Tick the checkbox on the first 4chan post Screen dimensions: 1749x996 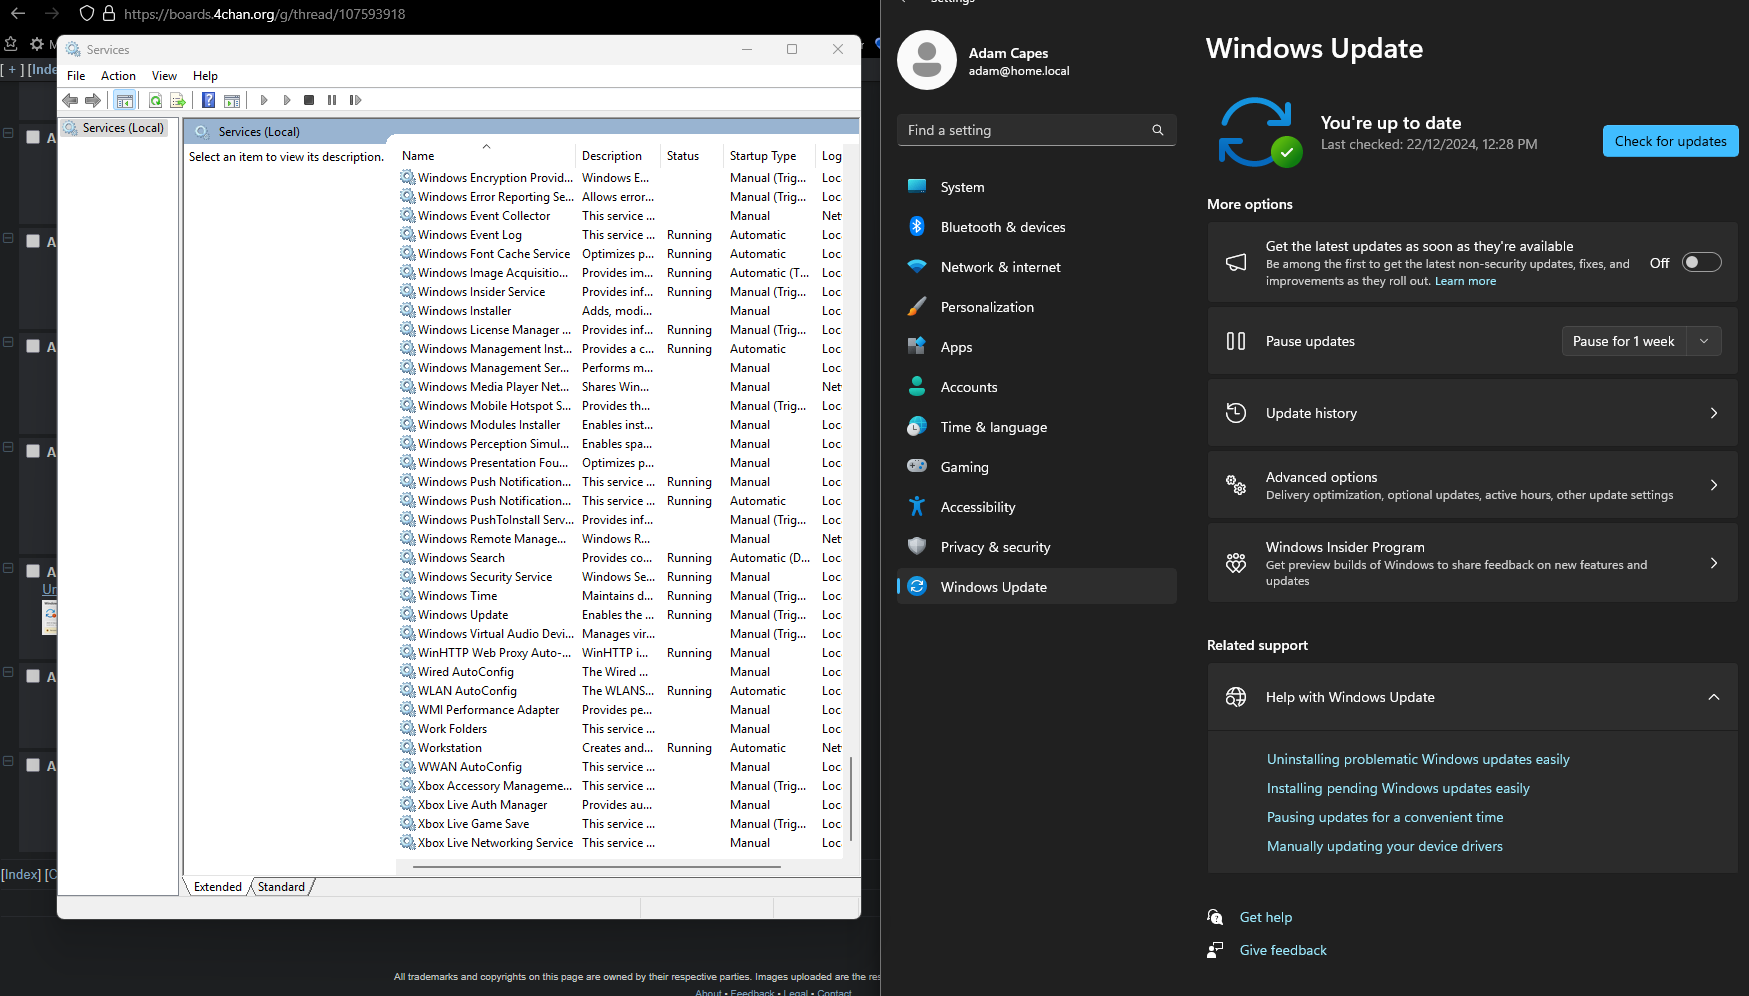tap(33, 137)
